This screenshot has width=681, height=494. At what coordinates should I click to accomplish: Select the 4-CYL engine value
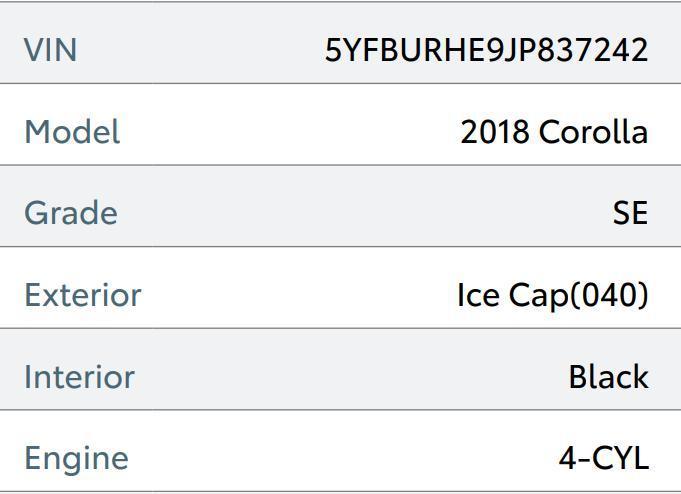click(x=603, y=458)
